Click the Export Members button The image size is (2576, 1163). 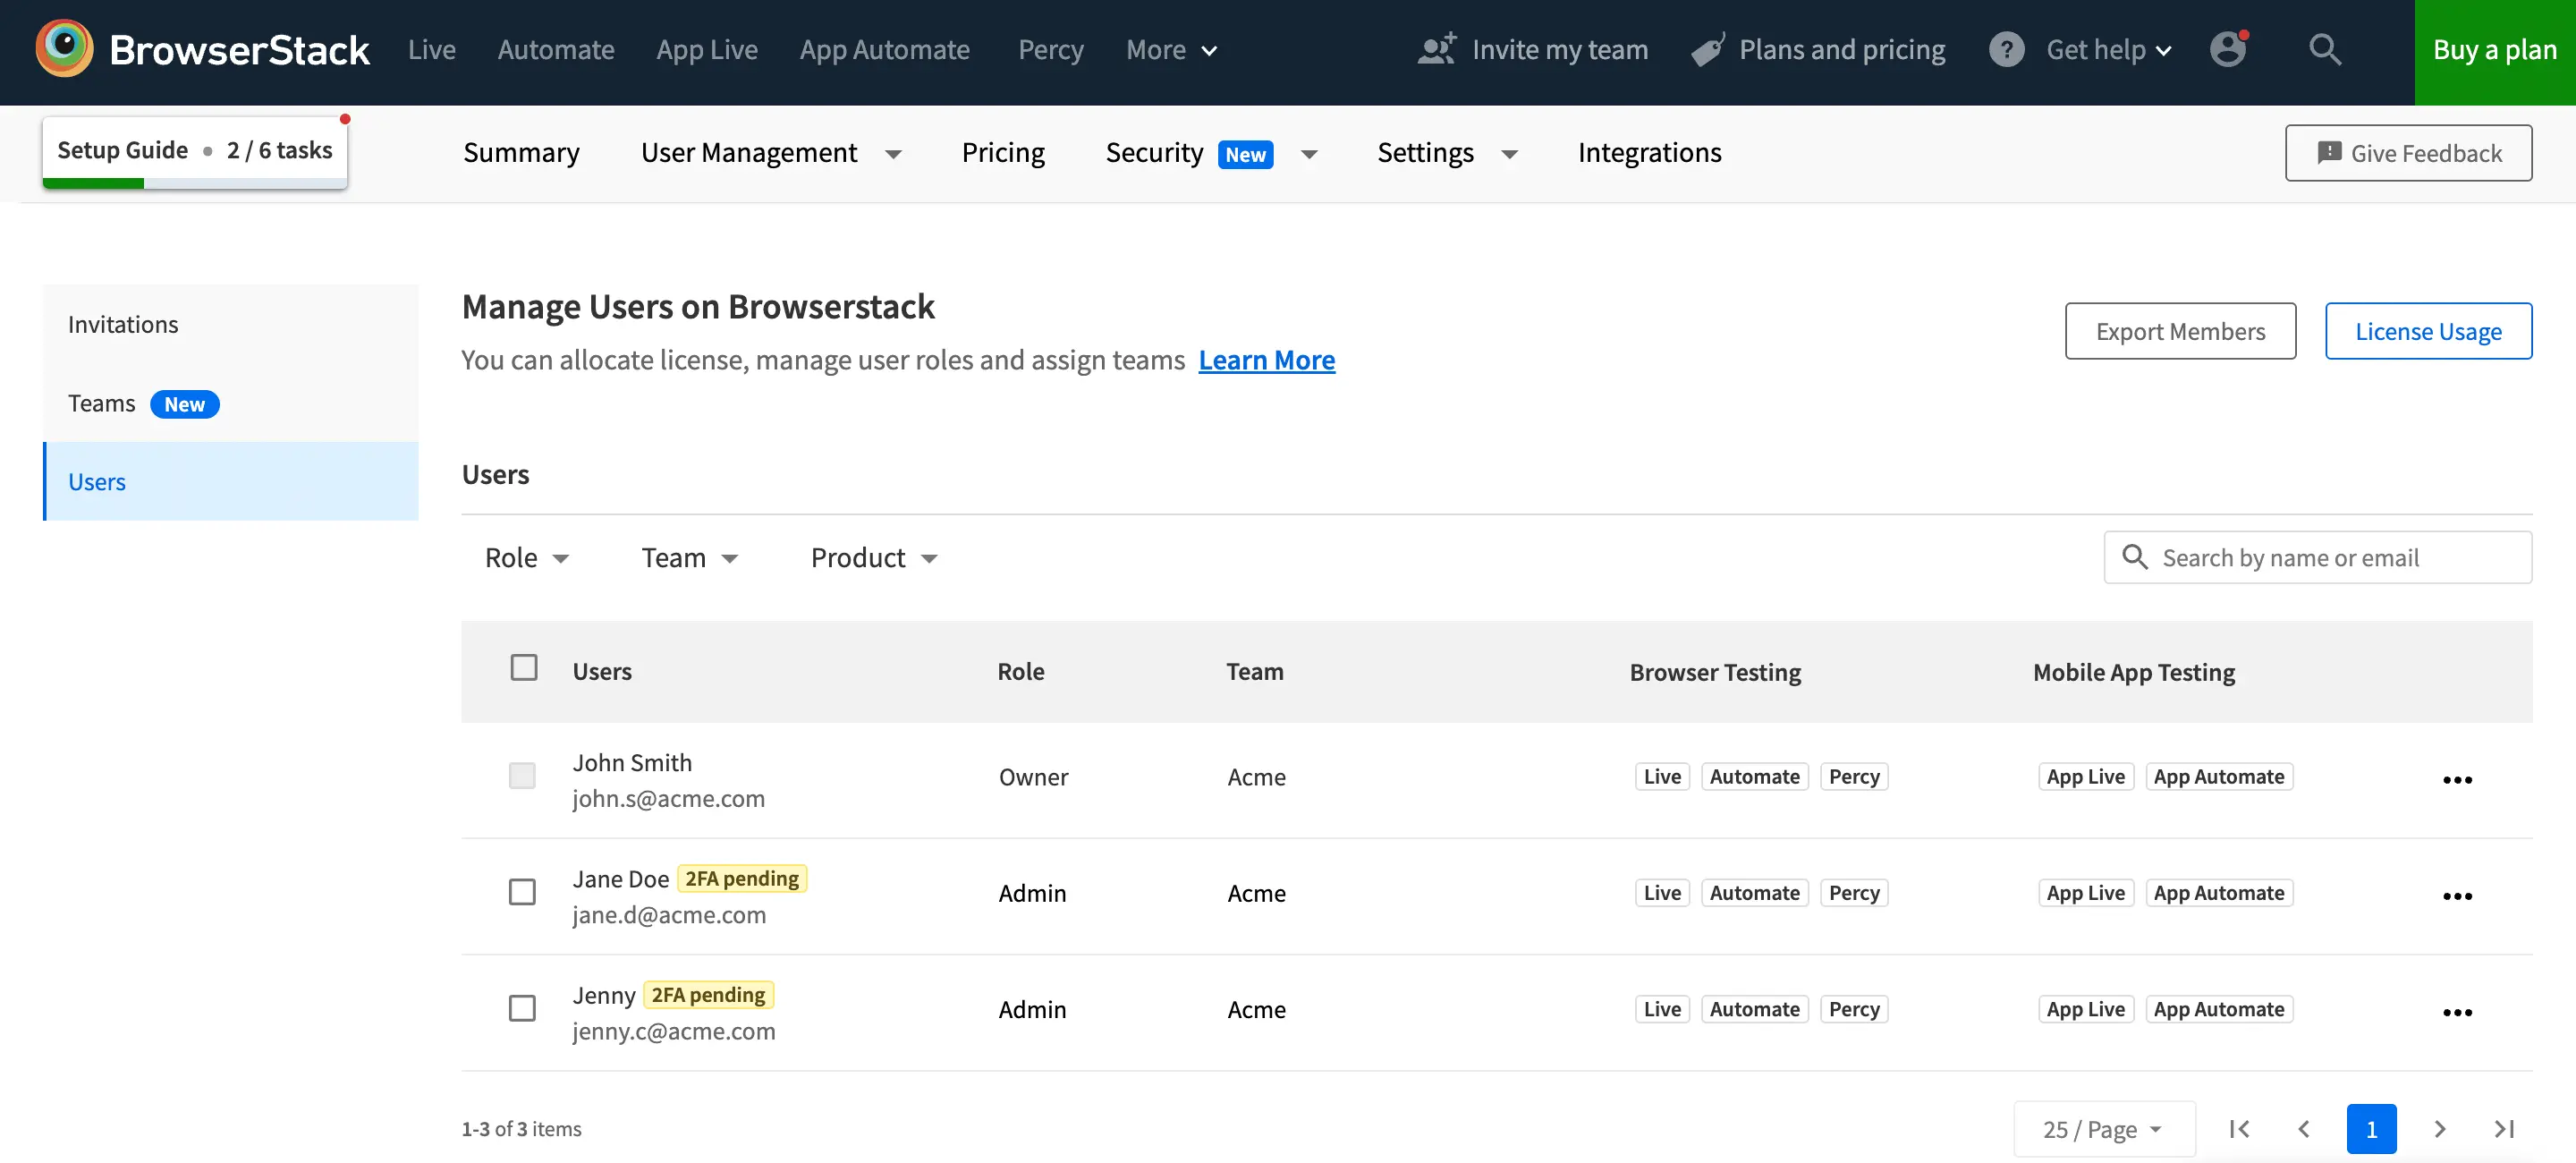coord(2180,331)
